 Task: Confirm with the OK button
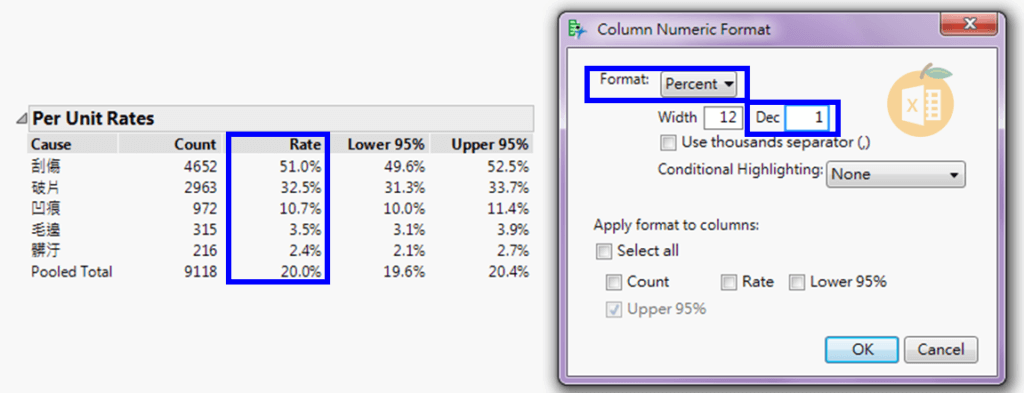pos(862,350)
